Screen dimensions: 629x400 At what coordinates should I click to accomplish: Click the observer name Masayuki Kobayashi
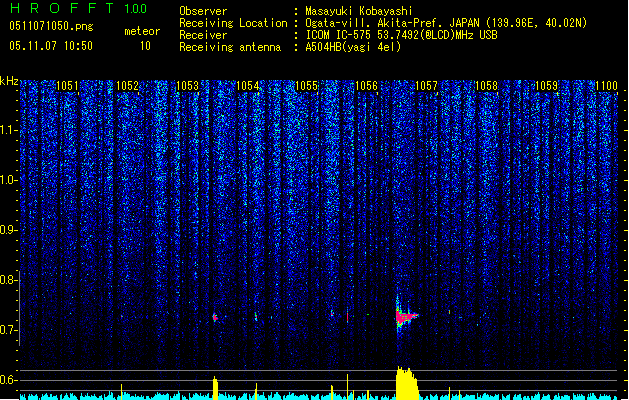359,11
